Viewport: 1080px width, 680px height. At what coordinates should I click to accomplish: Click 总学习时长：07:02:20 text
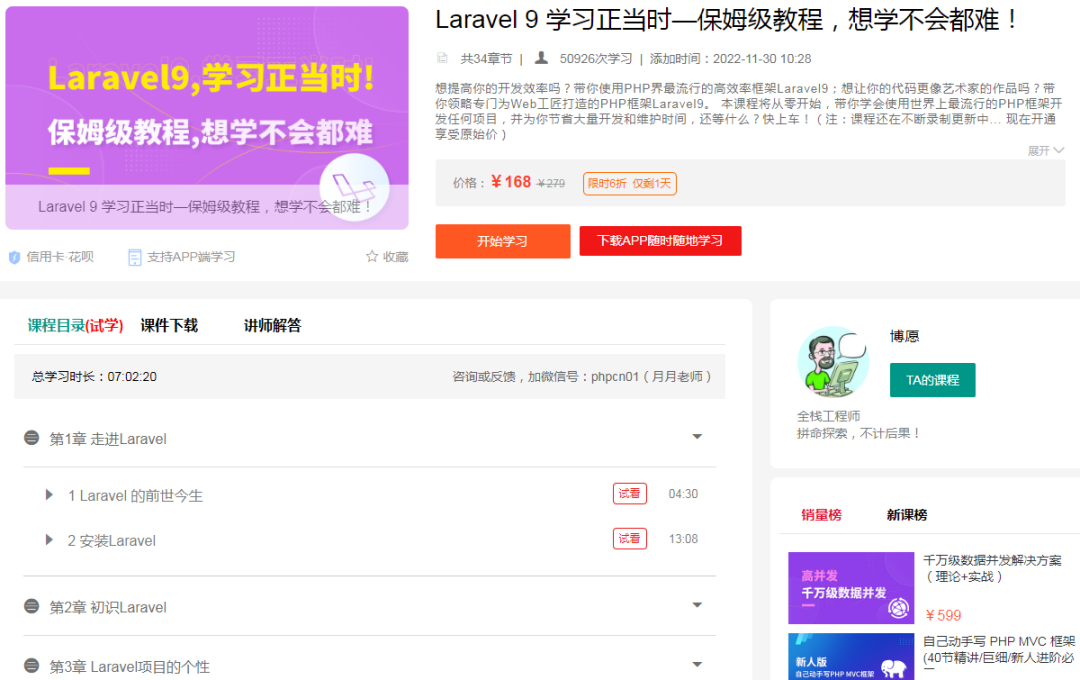coord(94,377)
